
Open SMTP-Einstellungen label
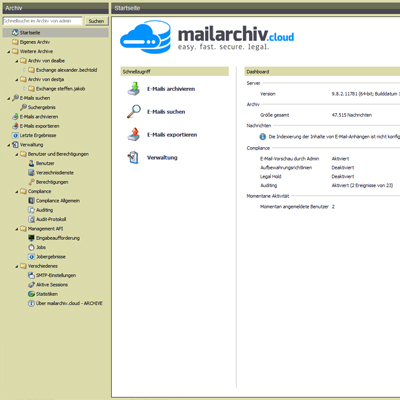56,275
